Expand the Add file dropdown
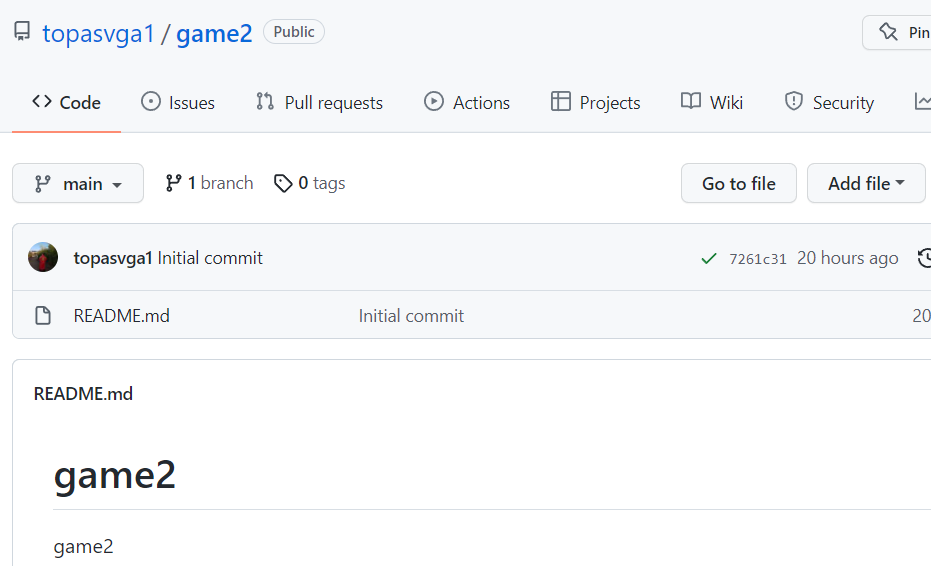931x566 pixels. (866, 183)
